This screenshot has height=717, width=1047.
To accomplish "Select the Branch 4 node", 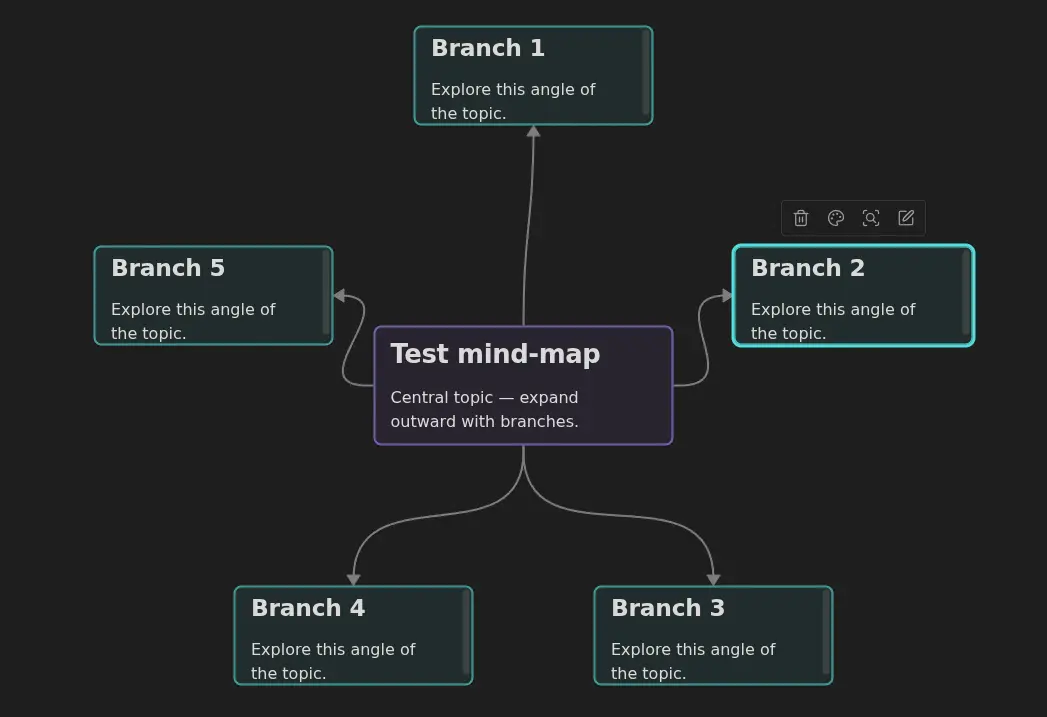I will pyautogui.click(x=353, y=635).
